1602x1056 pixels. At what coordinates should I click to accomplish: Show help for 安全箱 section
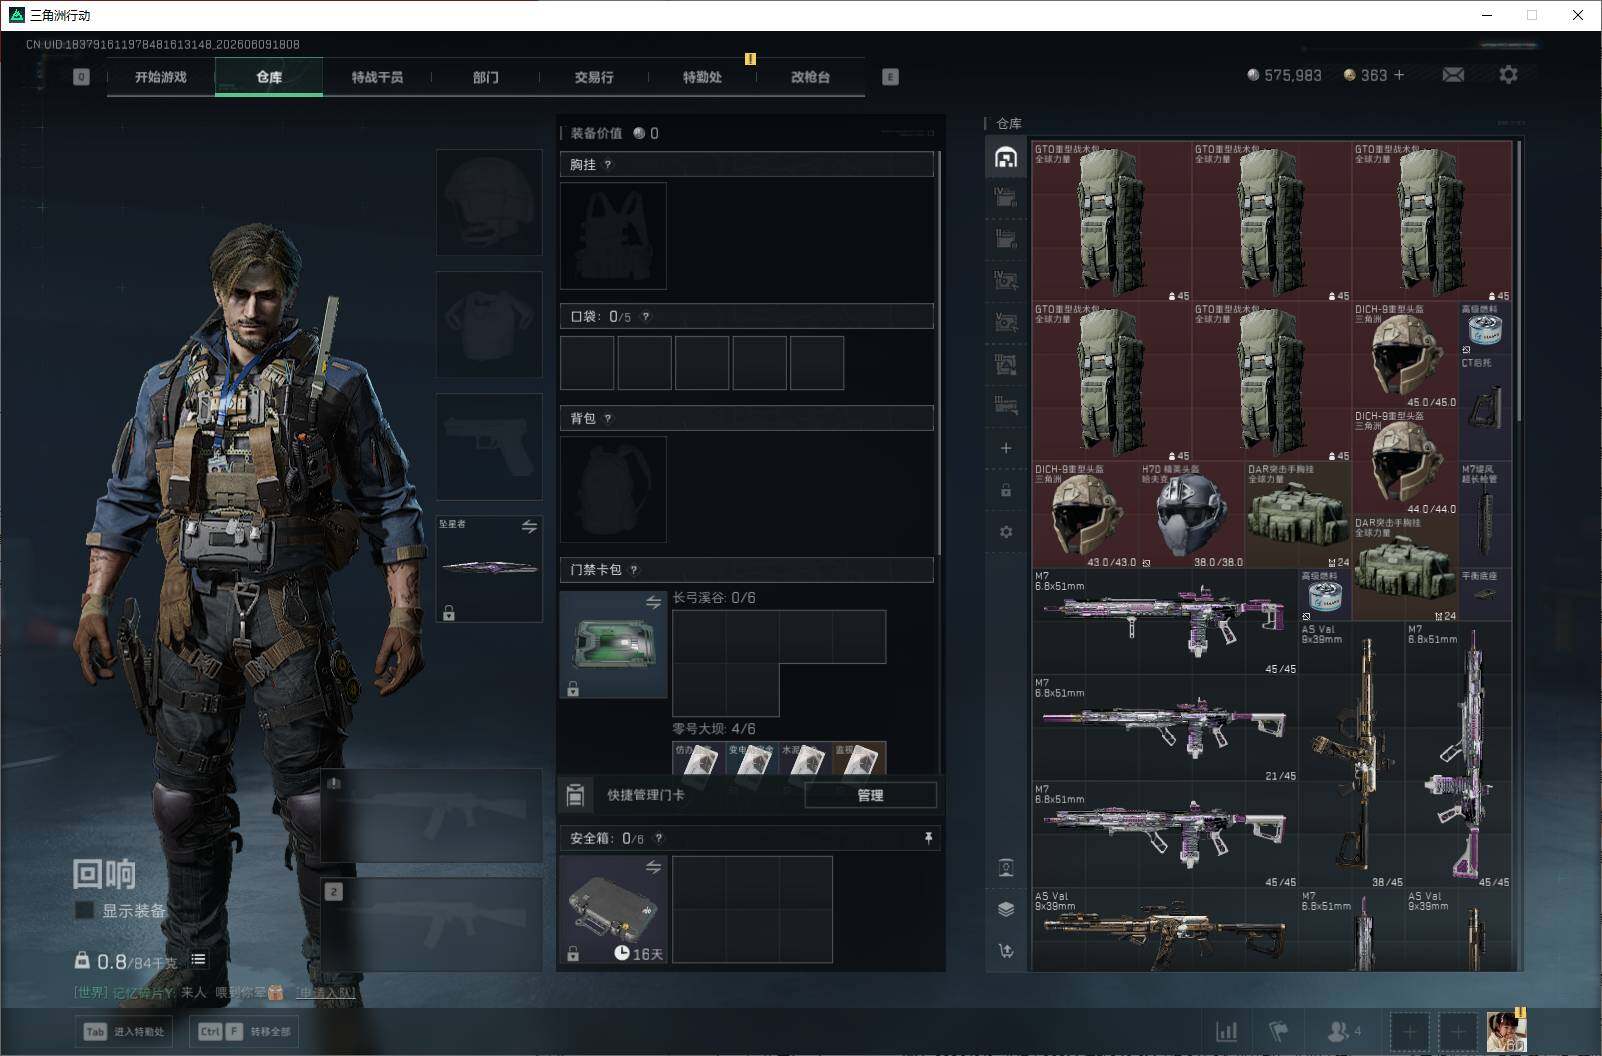tap(659, 839)
